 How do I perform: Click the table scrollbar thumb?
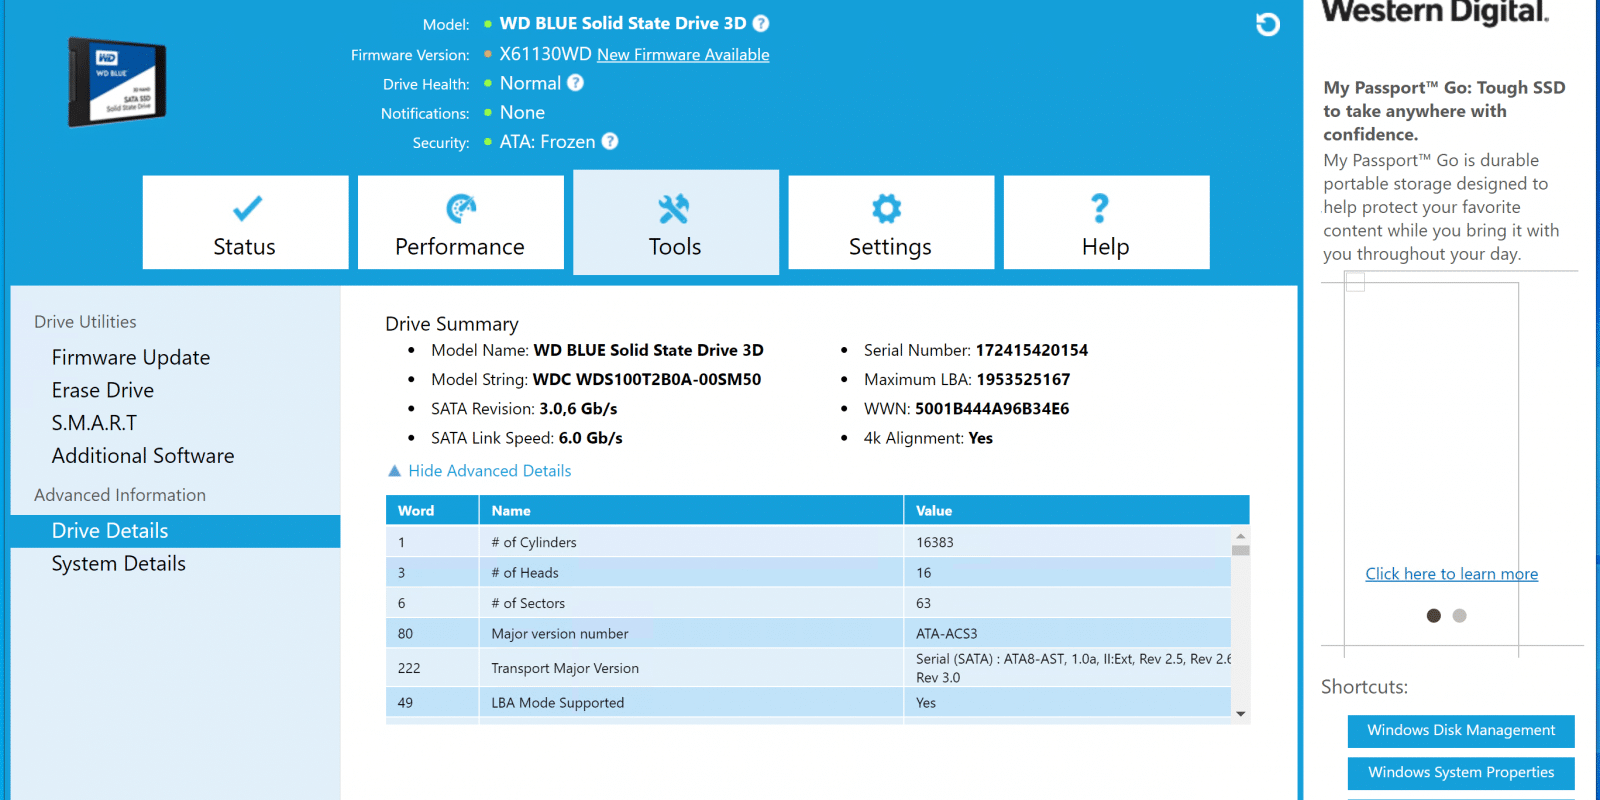tap(1241, 550)
